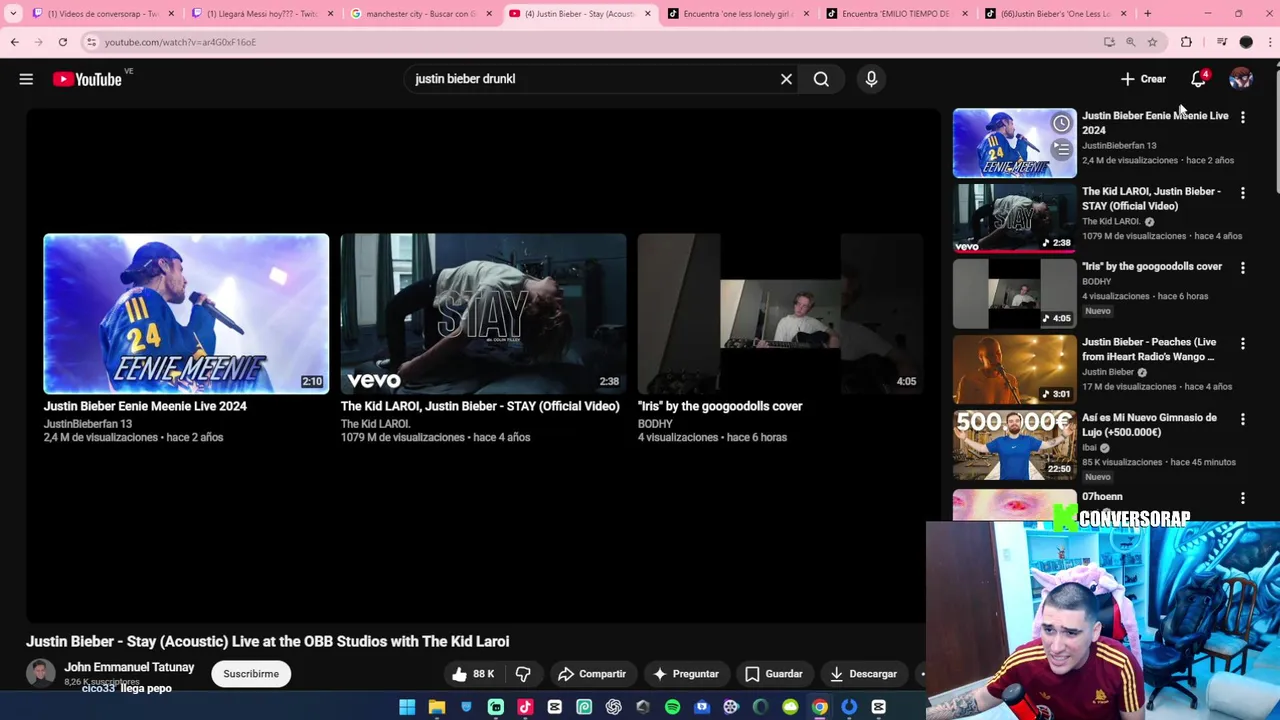
Task: Open options for Iris googoodolls cover sidebar item
Action: pos(1242,268)
